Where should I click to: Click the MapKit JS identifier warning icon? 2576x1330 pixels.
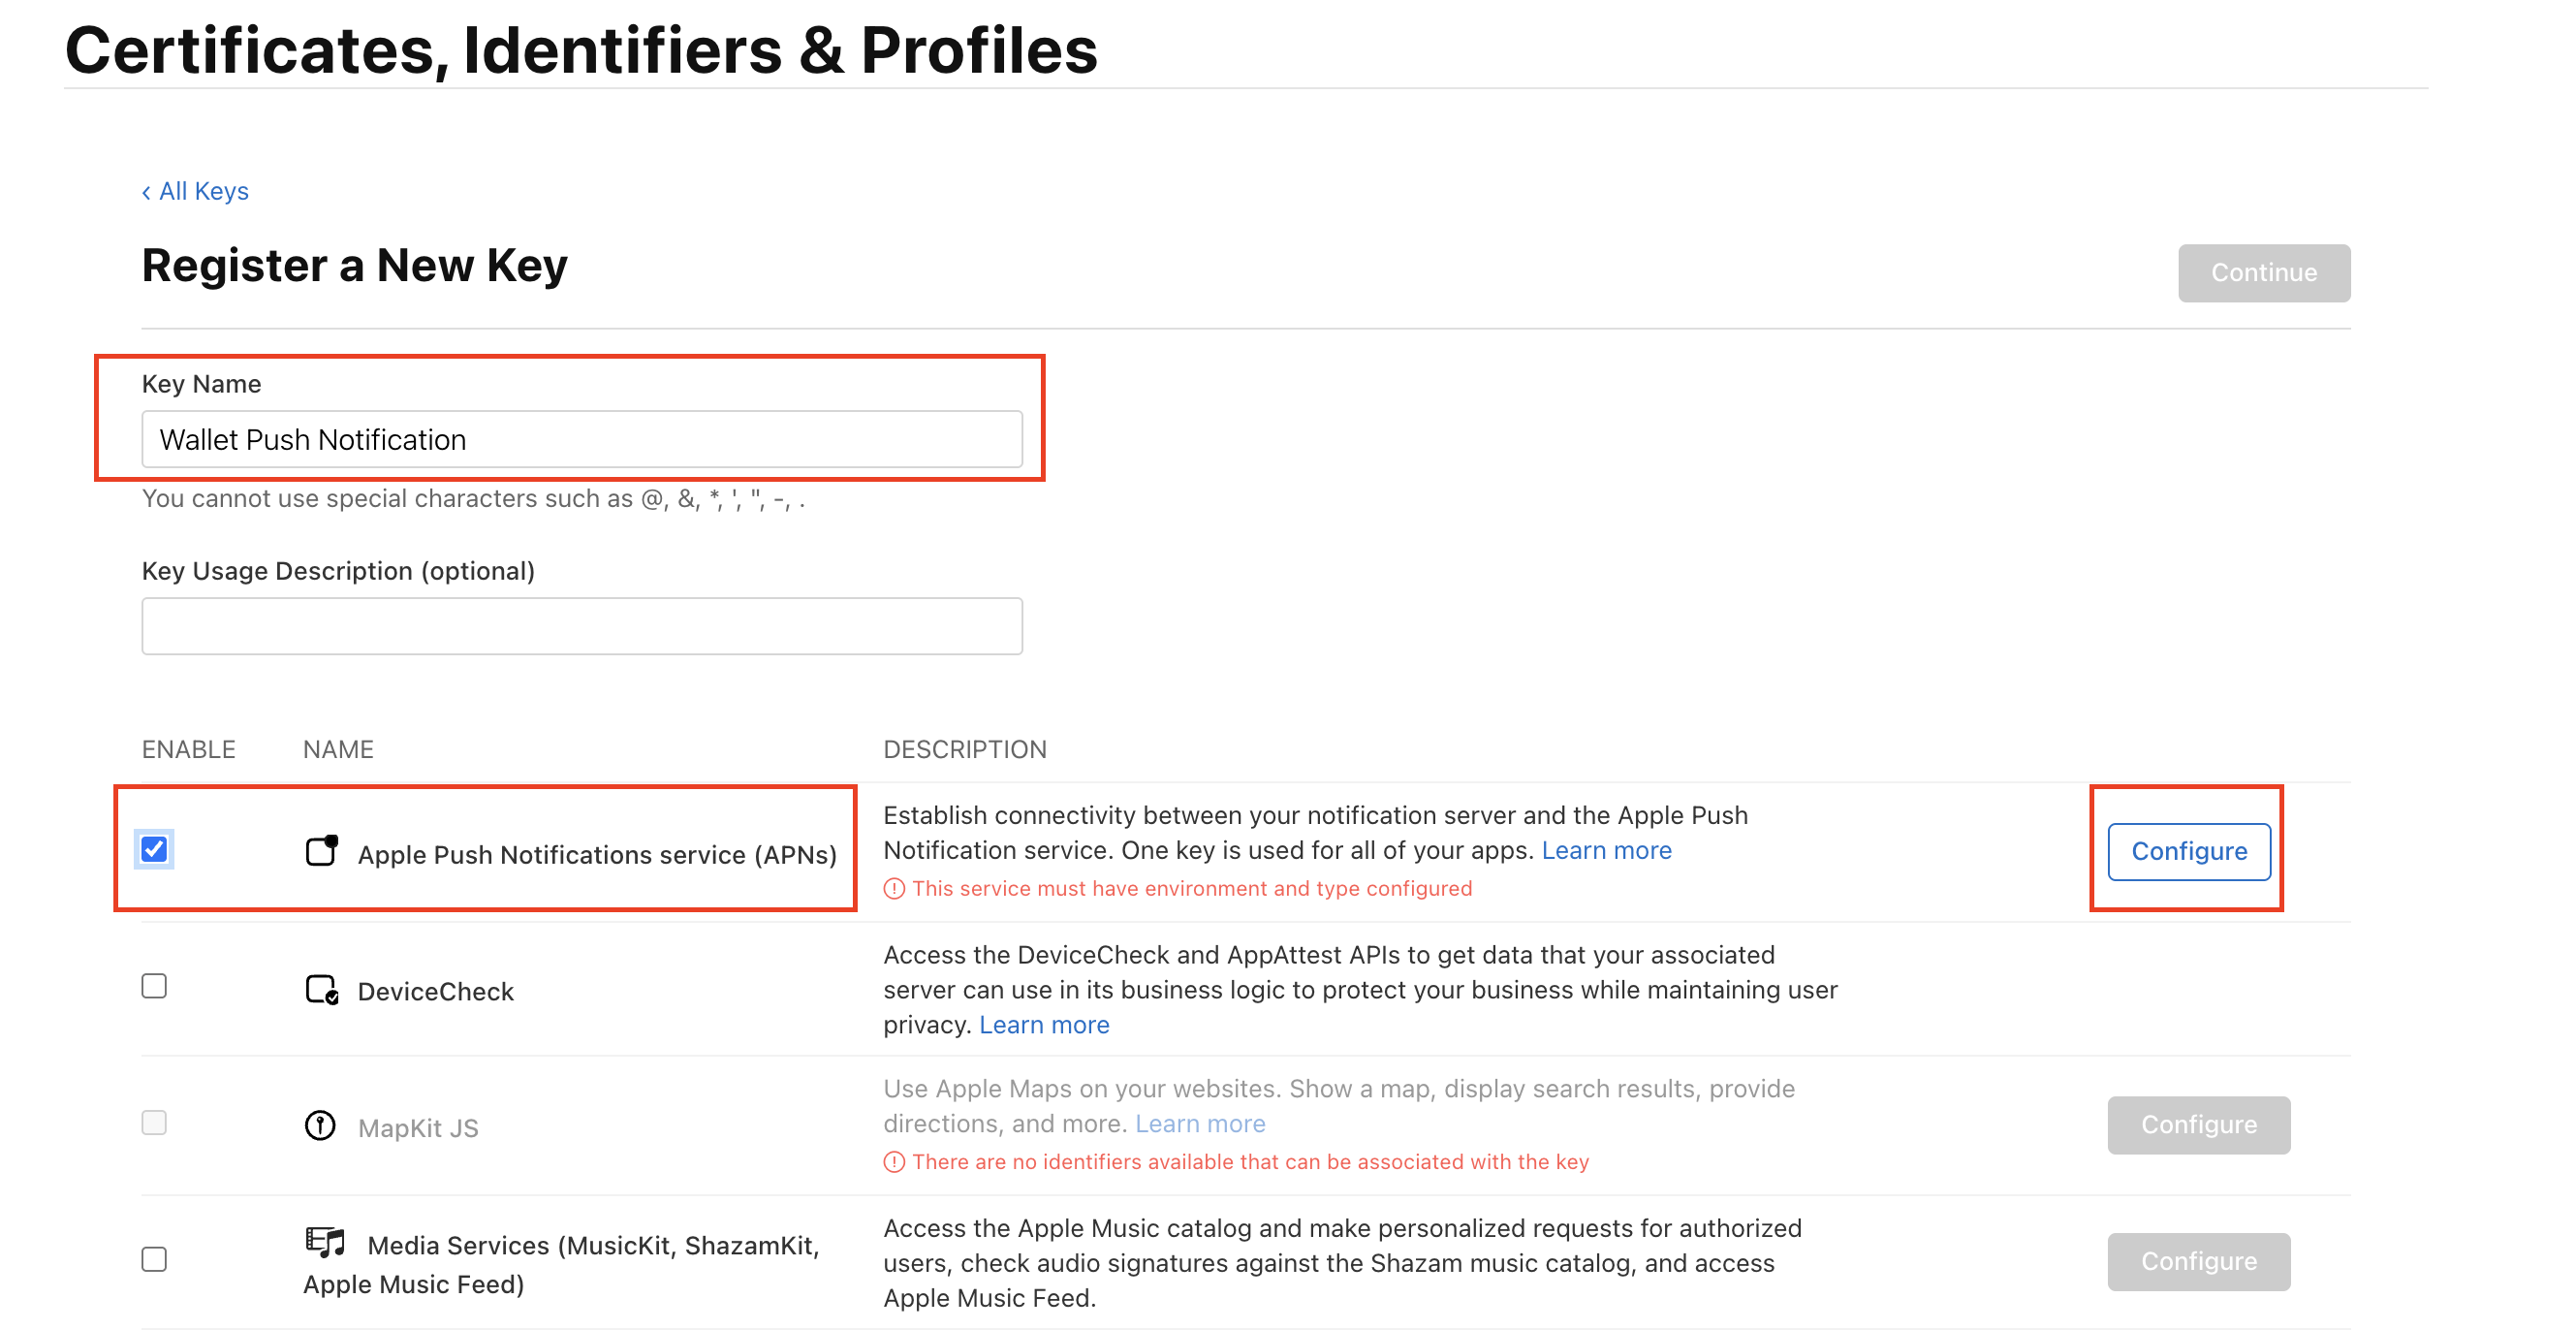click(x=894, y=1162)
